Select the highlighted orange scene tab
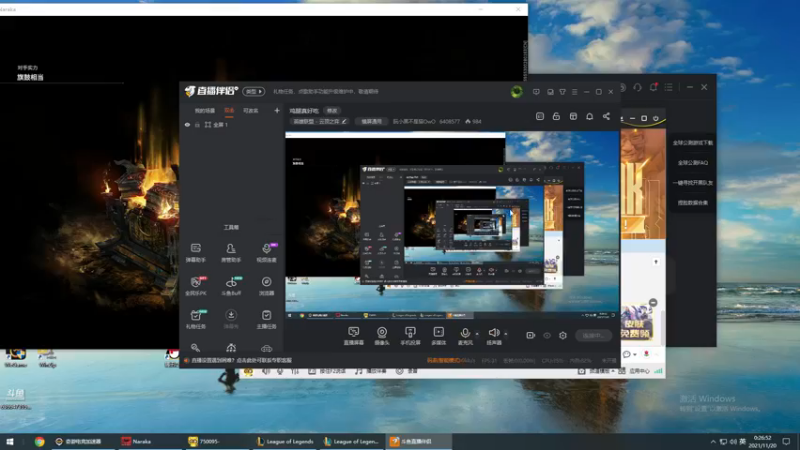The width and height of the screenshot is (800, 450). (229, 111)
